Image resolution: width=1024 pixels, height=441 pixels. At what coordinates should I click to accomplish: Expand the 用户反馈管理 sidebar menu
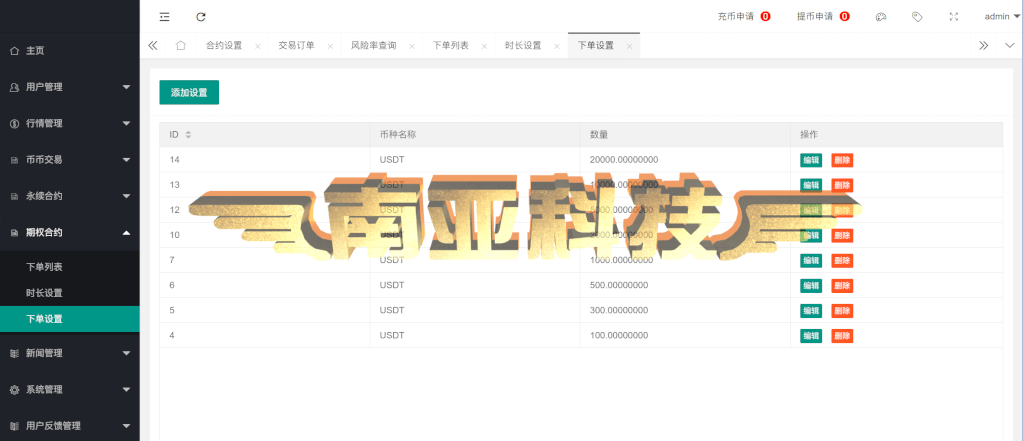pos(70,426)
